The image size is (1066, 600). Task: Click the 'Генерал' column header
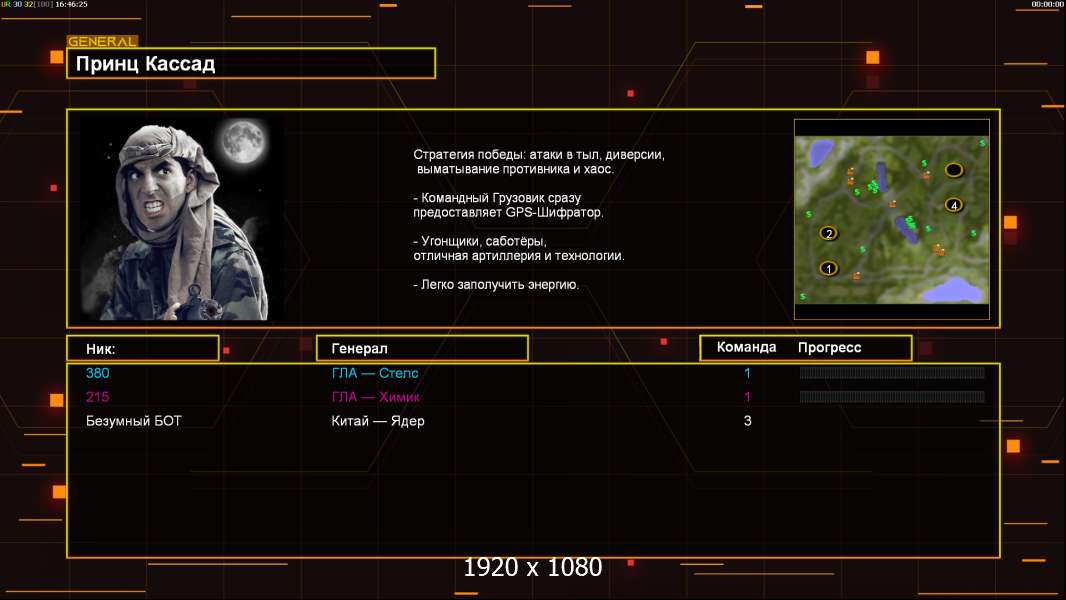(x=422, y=348)
